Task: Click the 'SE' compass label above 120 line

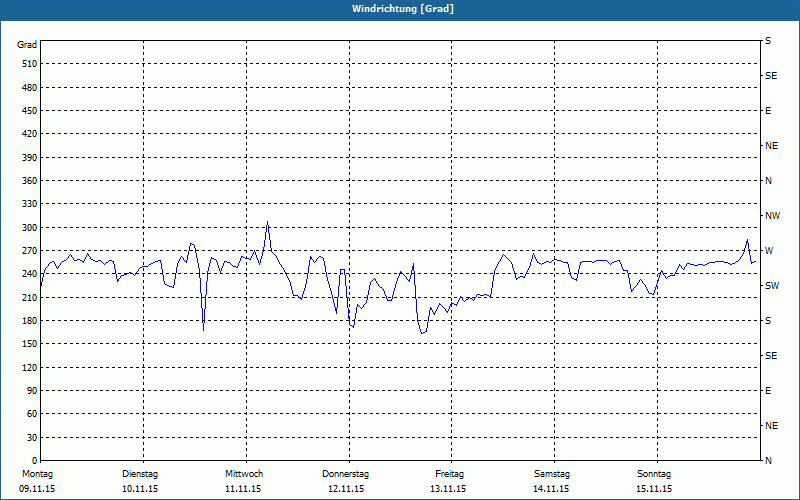Action: pos(771,356)
